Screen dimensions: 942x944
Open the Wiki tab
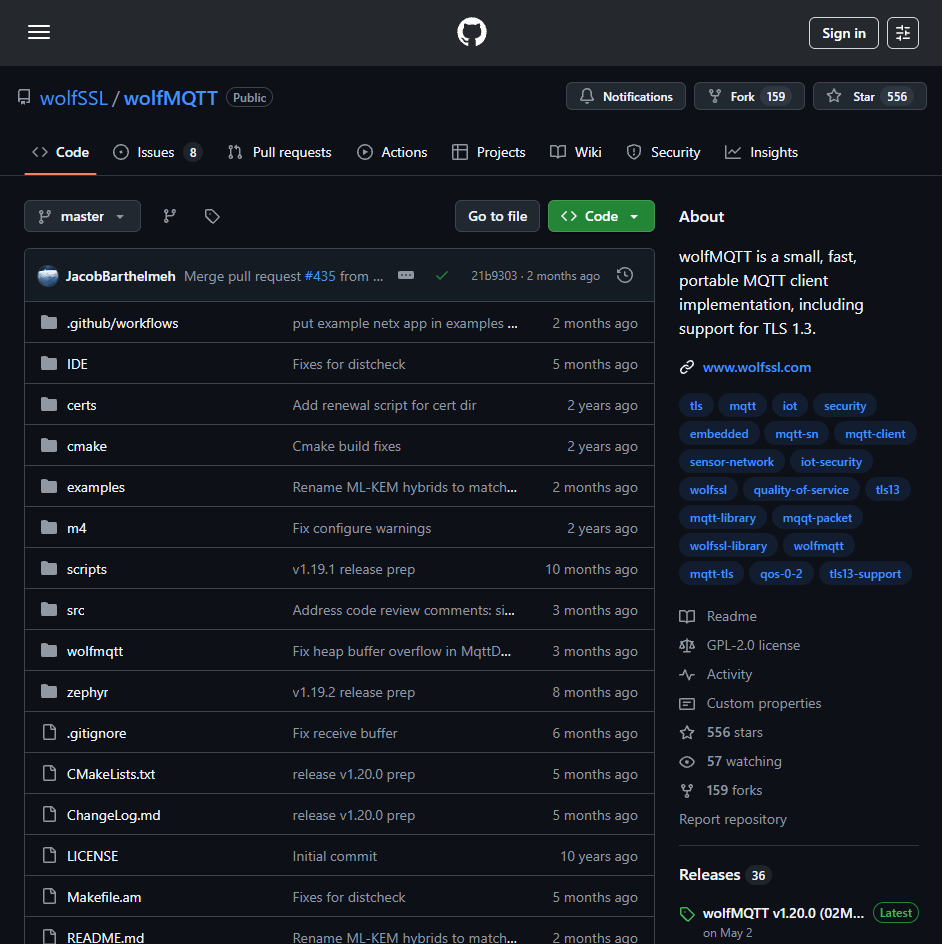tap(575, 152)
